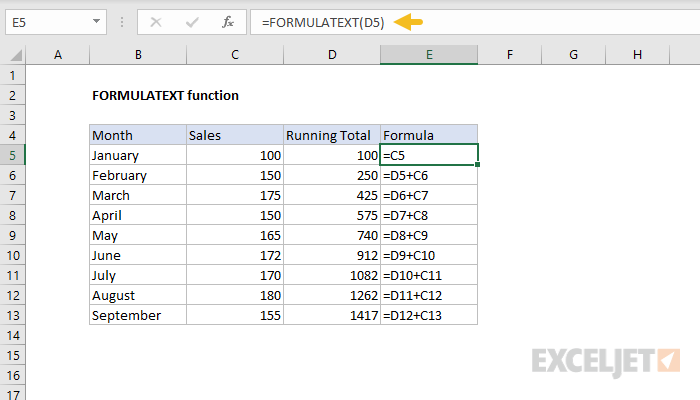
Task: Select the Running Total header cell
Action: click(x=331, y=135)
